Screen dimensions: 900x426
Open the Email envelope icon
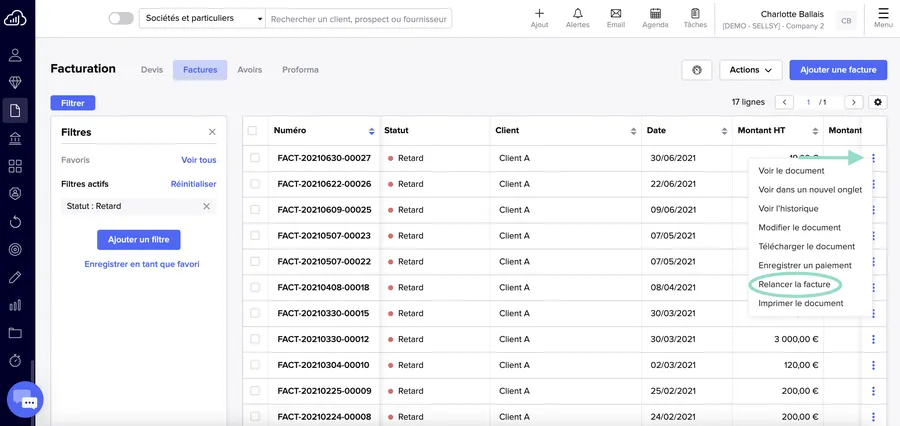pyautogui.click(x=616, y=14)
